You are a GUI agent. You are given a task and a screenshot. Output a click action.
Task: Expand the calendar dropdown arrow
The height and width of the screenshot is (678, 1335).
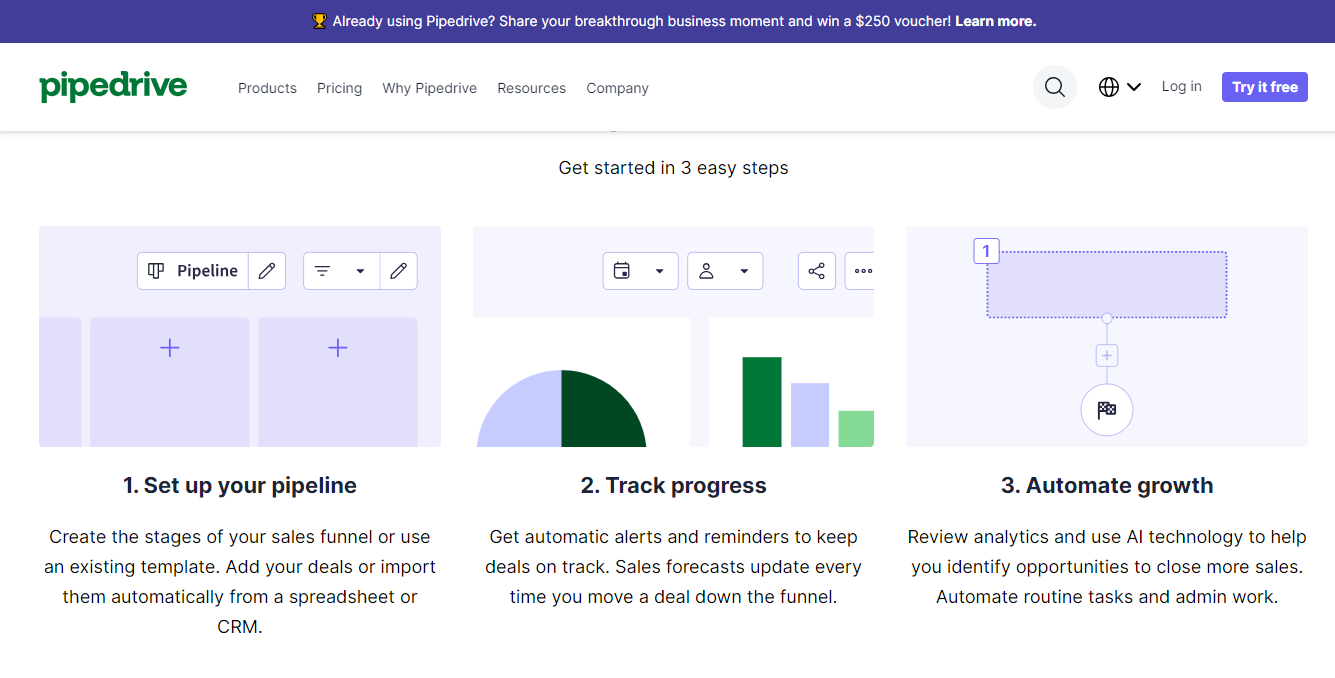tap(659, 271)
